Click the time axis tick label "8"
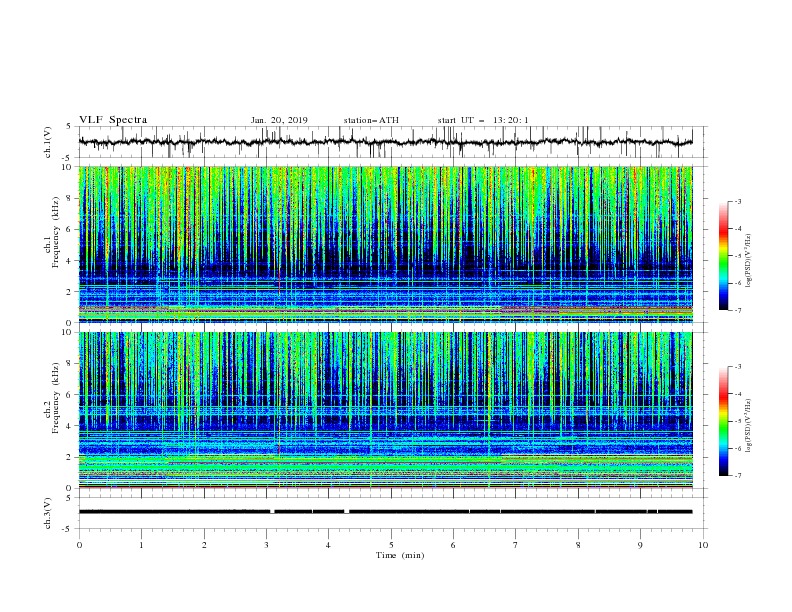This screenshot has height=612, width=792. click(578, 545)
